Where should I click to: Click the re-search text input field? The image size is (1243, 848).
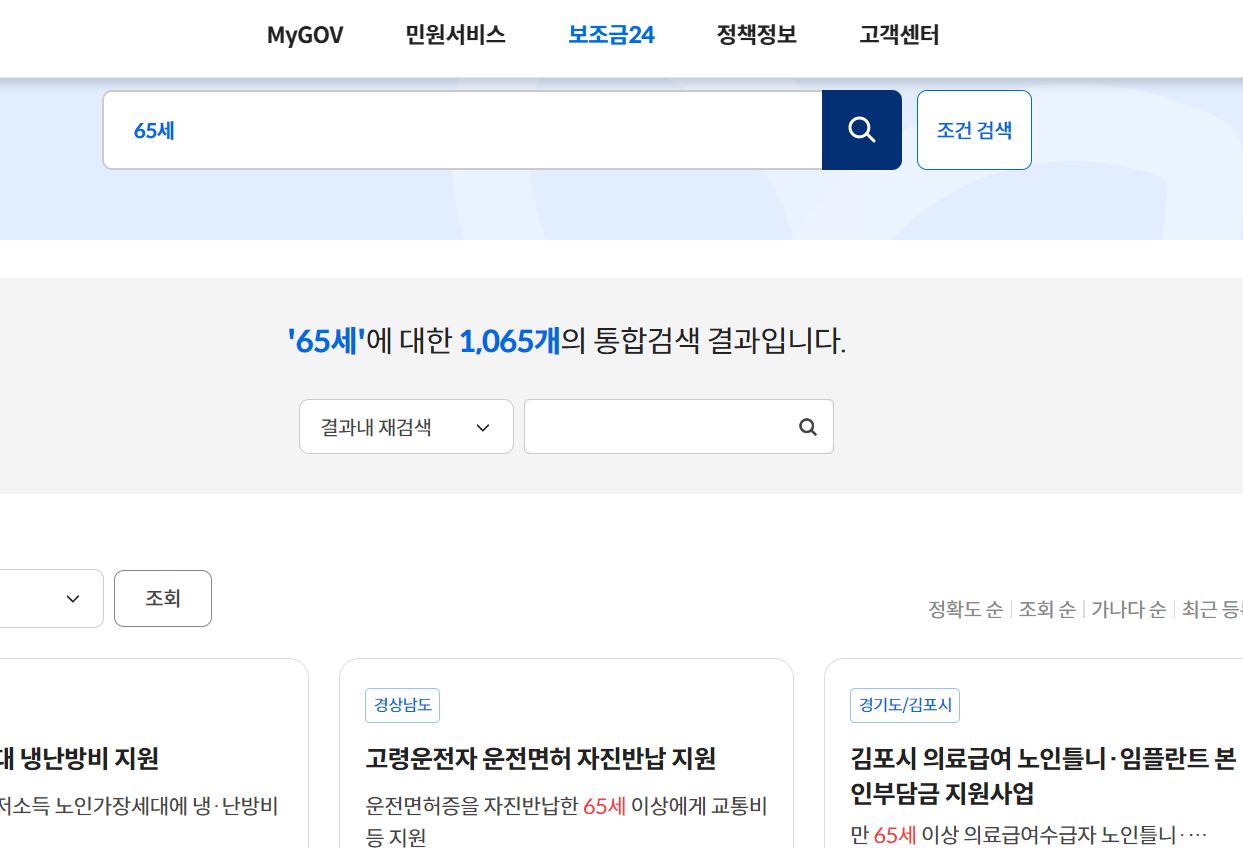point(678,427)
